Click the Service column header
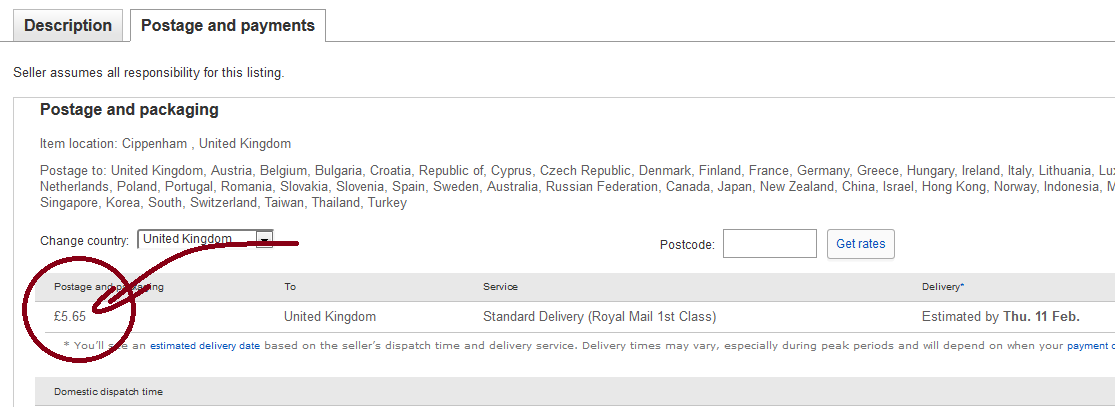The image size is (1115, 407). pos(501,287)
